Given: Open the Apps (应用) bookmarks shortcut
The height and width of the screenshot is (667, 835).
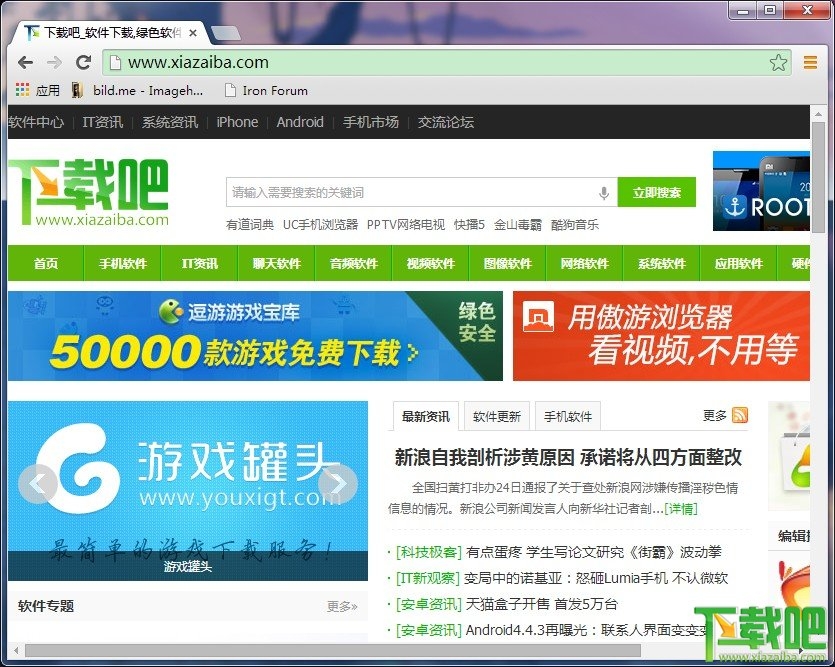Looking at the screenshot, I should 37,90.
